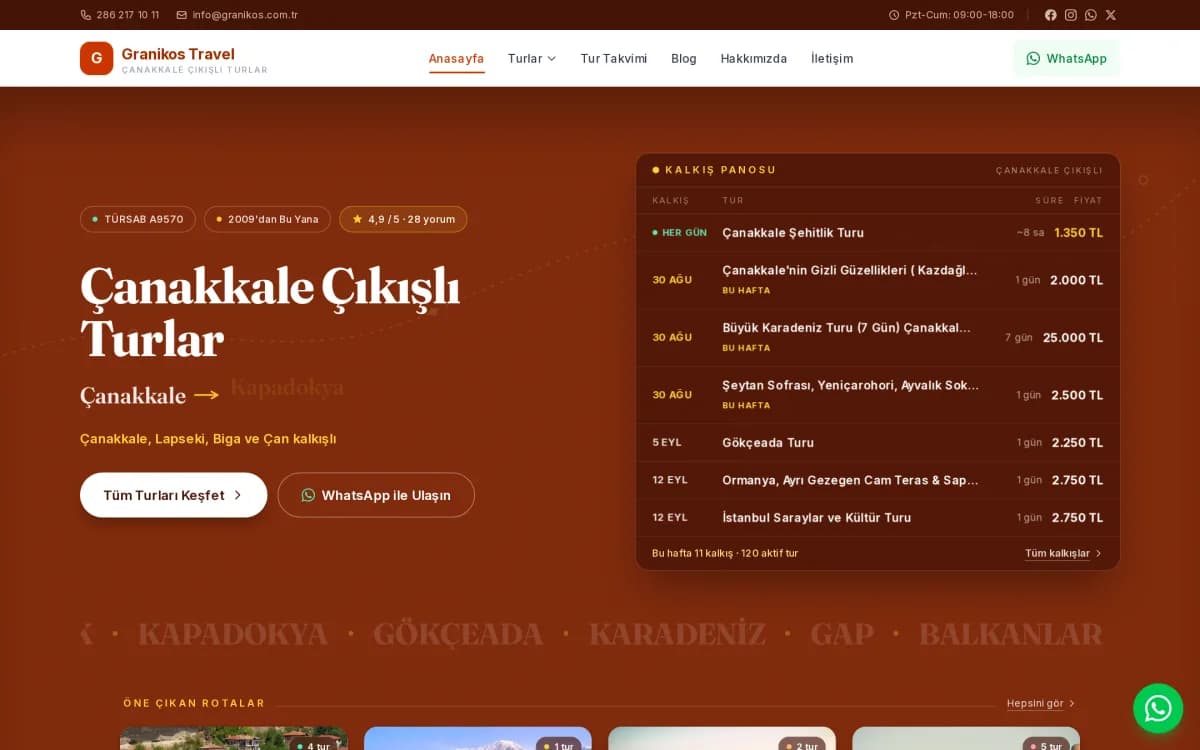Screen dimensions: 1200x750
Task: Select the Şeytan Sofrası, Yeniçarohori tour row
Action: point(878,395)
